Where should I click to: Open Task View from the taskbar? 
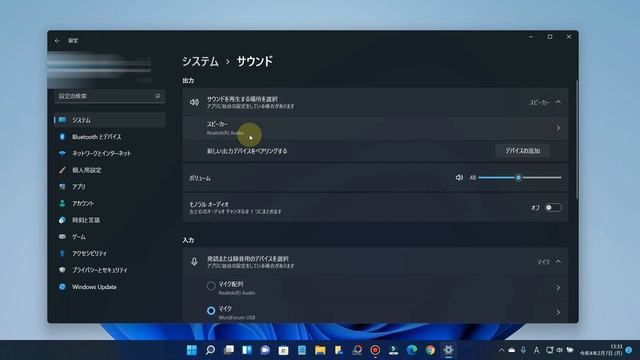229,350
